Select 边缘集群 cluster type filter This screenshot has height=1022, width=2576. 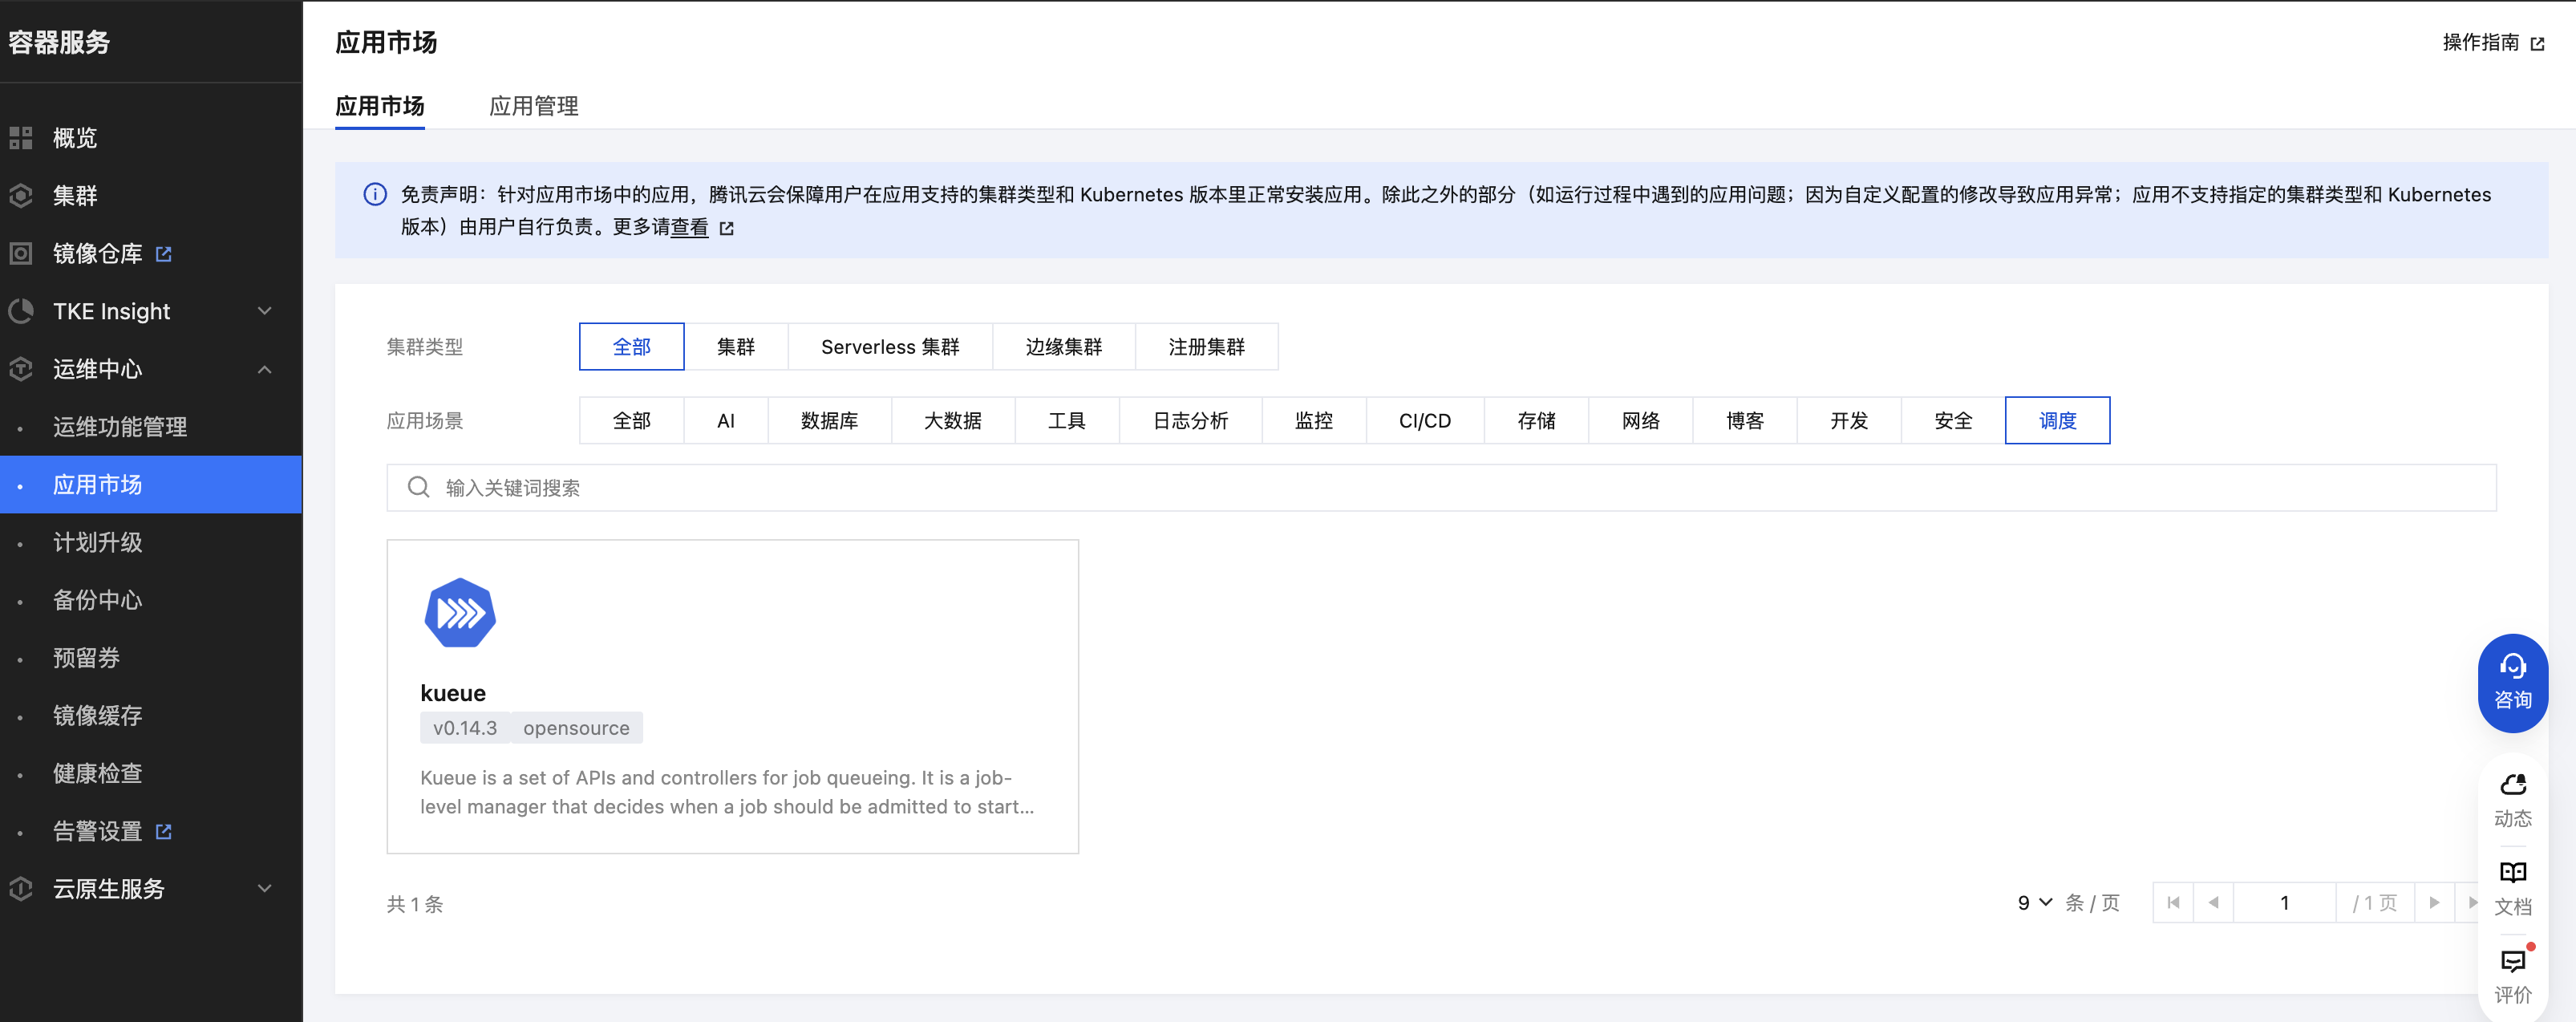coord(1063,347)
